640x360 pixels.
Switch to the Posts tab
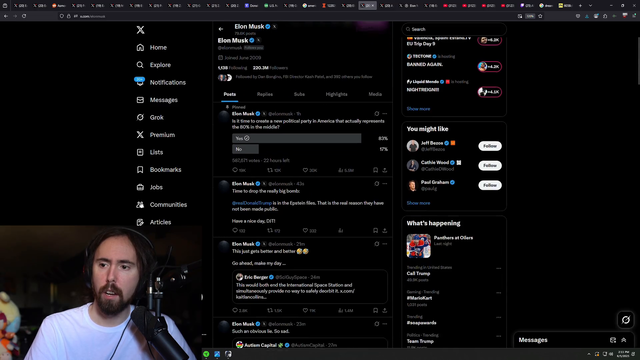tap(229, 94)
